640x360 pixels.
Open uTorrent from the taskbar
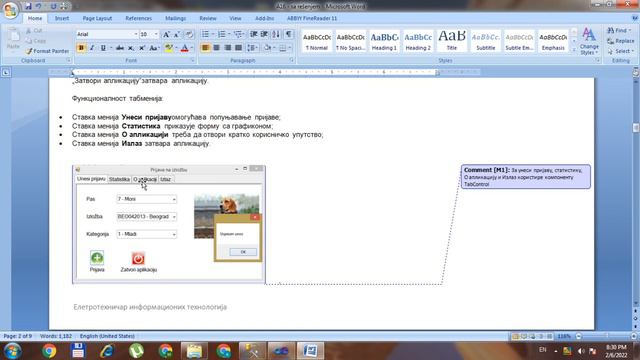click(136, 351)
